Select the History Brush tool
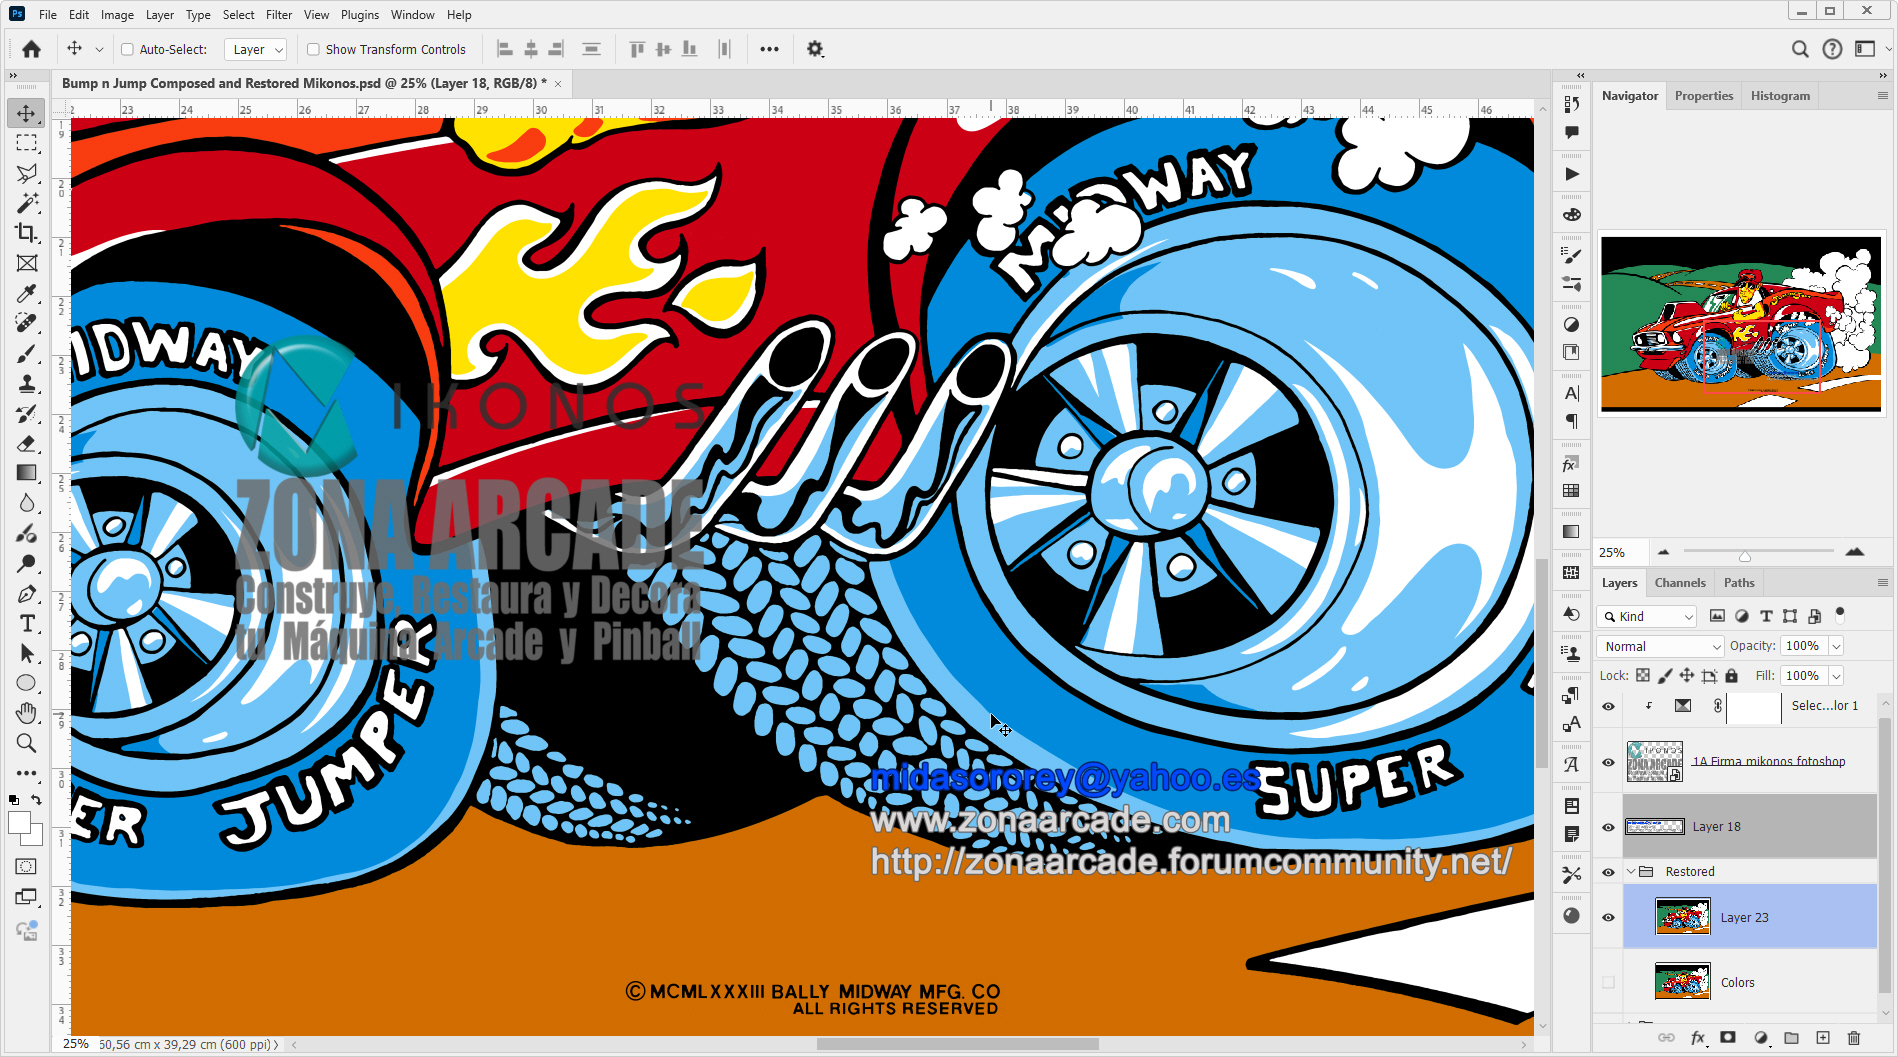 click(27, 413)
